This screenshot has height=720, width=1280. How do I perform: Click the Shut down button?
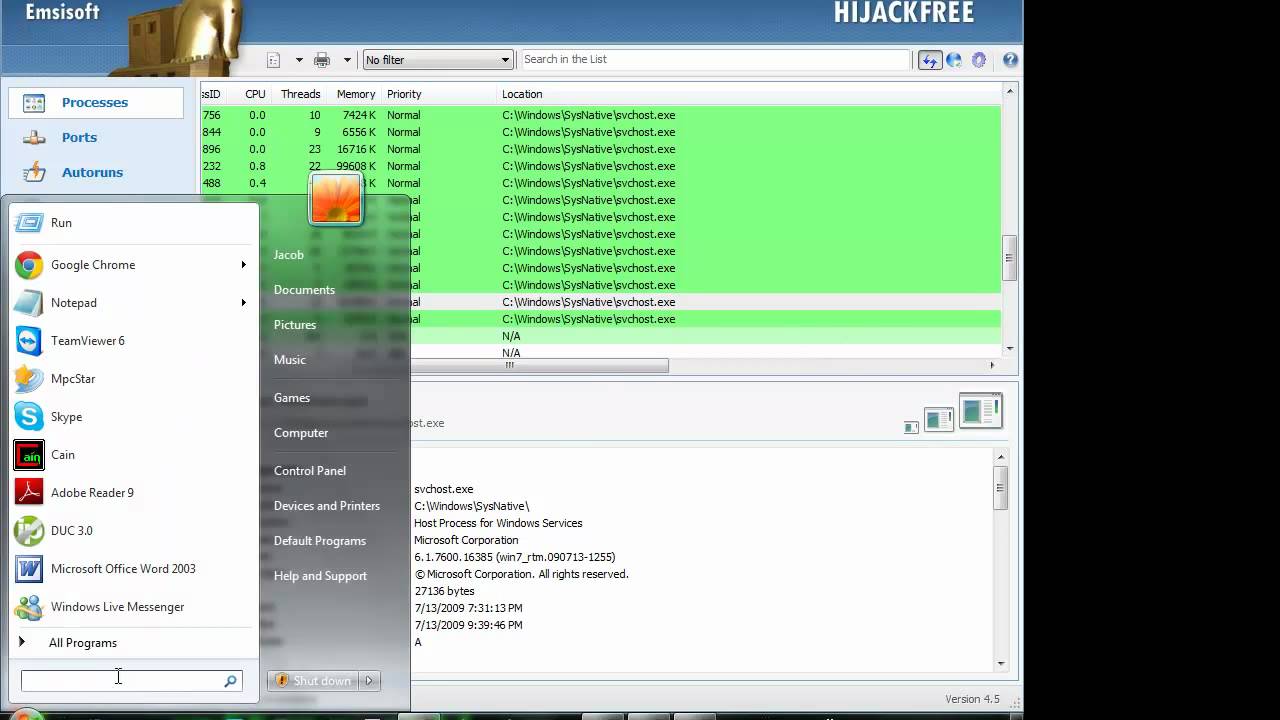[x=313, y=681]
